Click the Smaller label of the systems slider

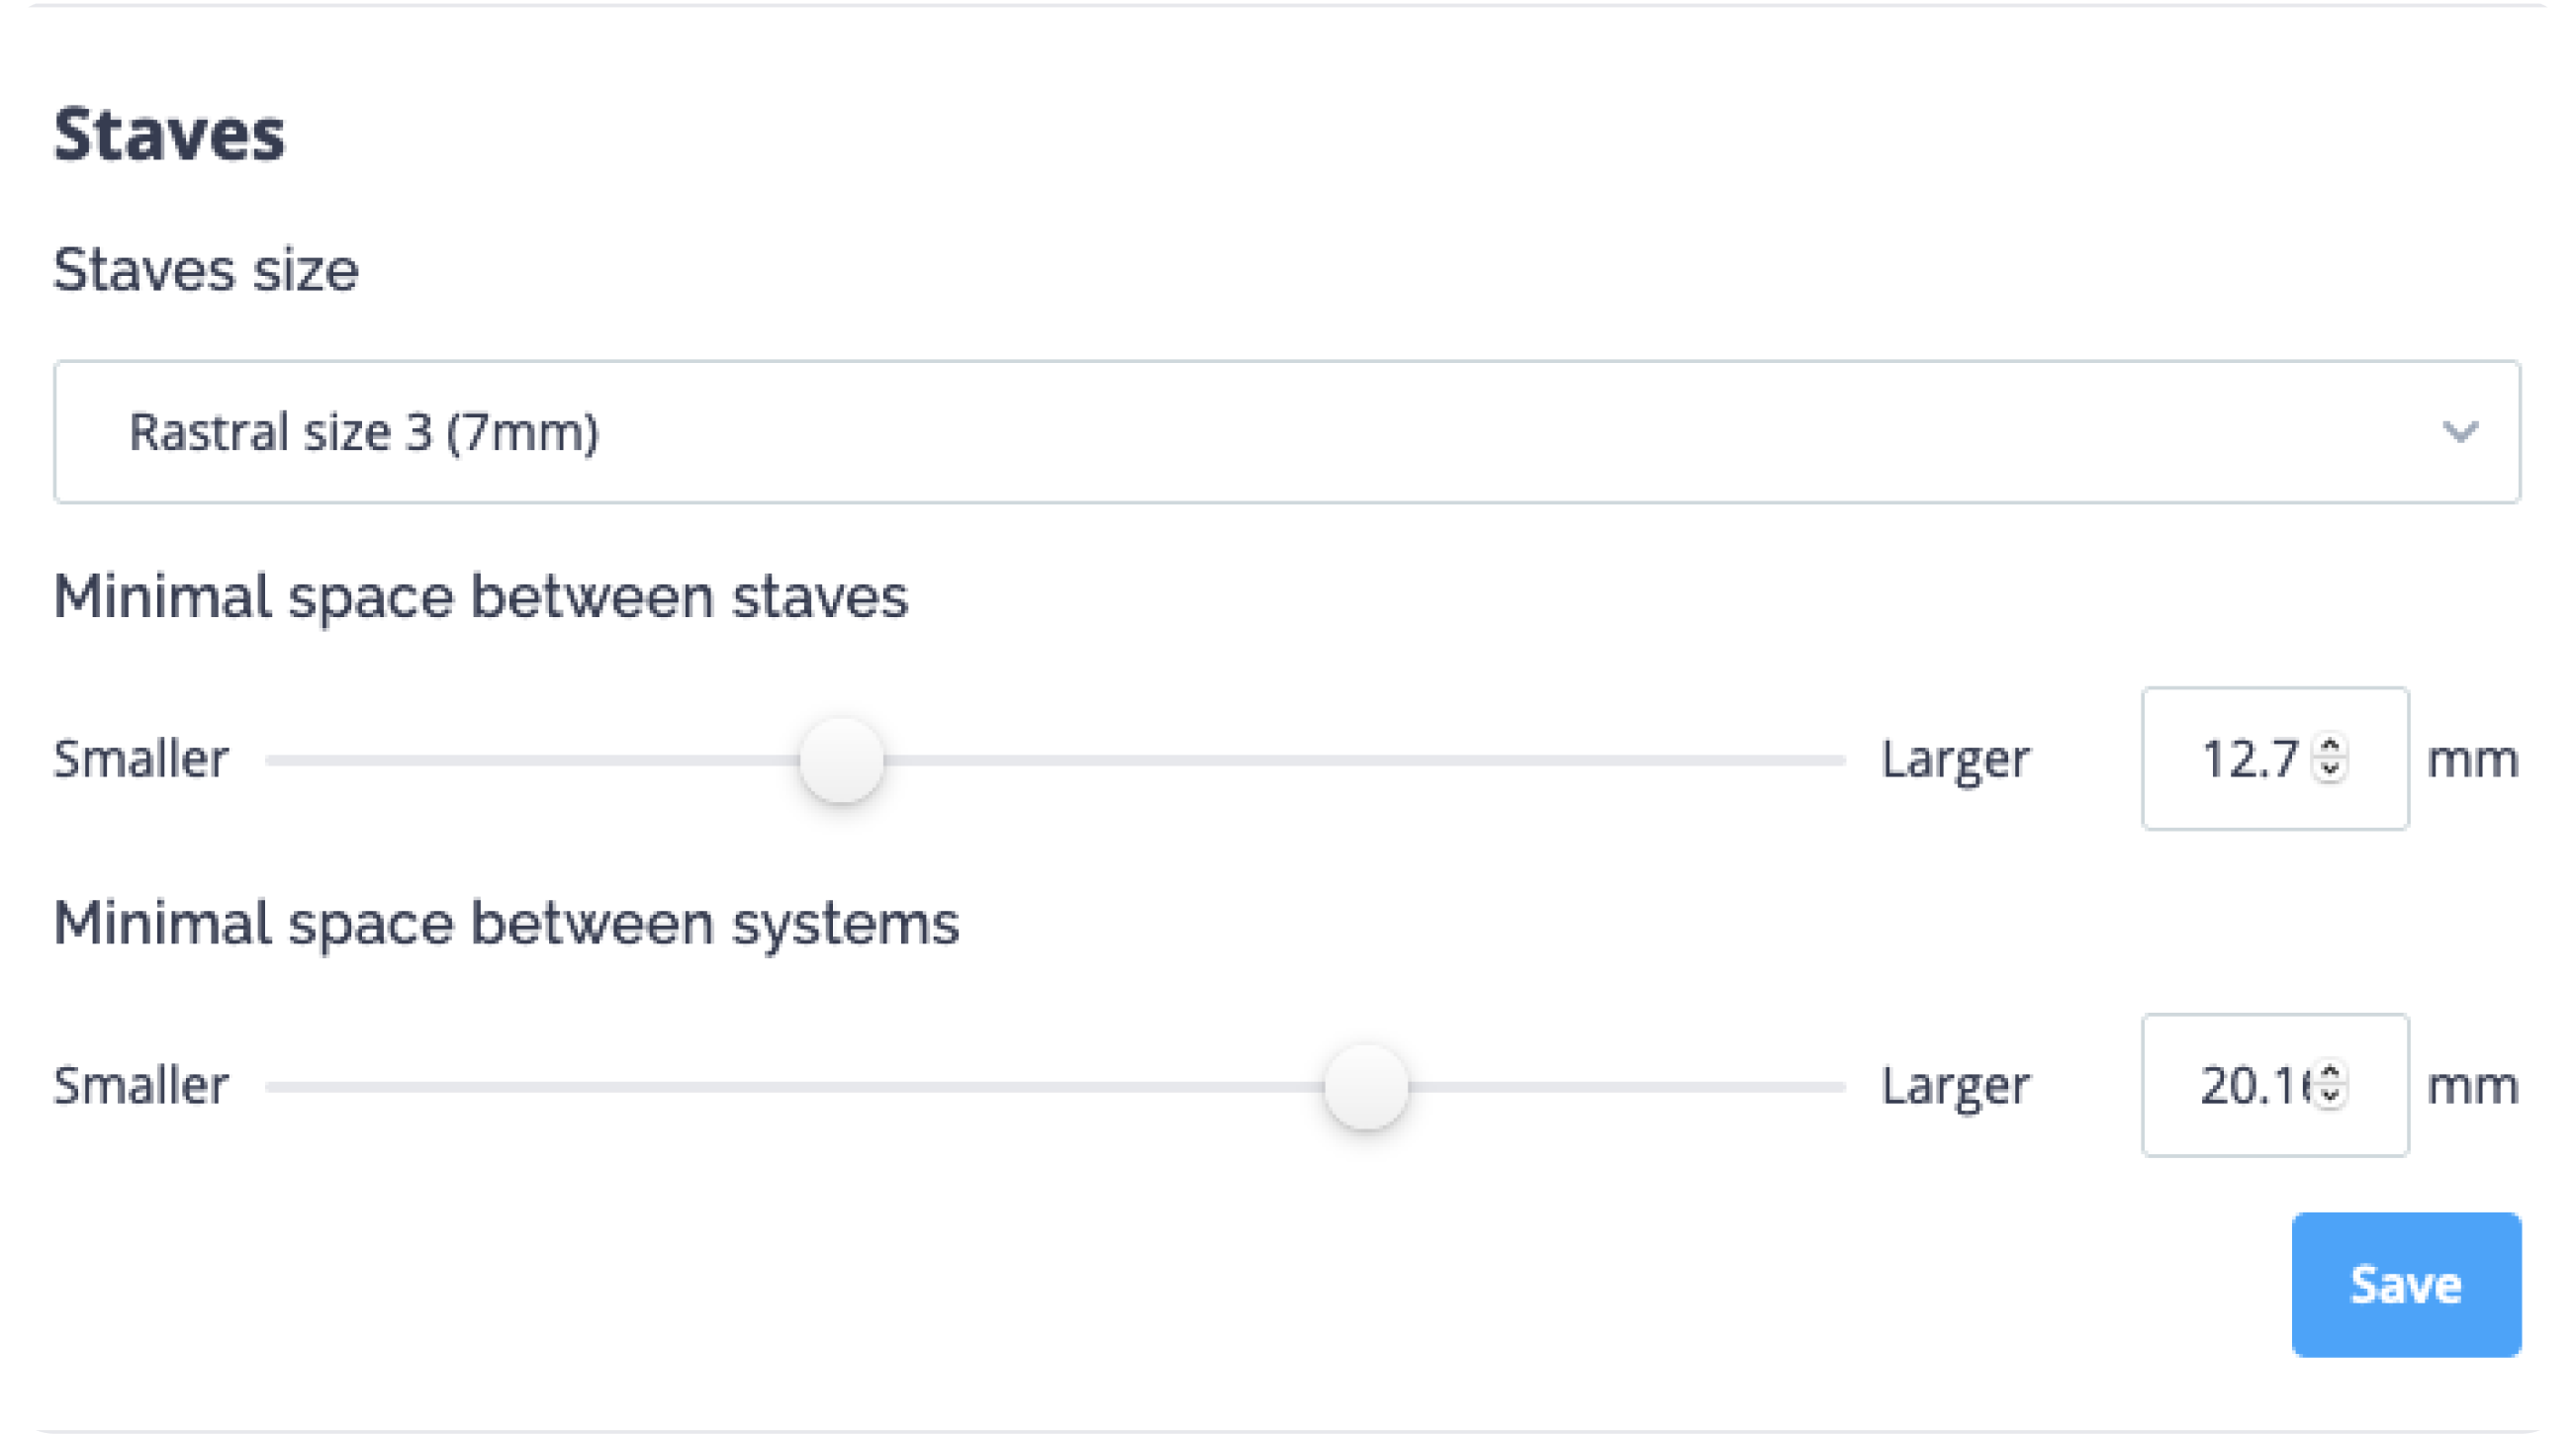[x=141, y=1085]
